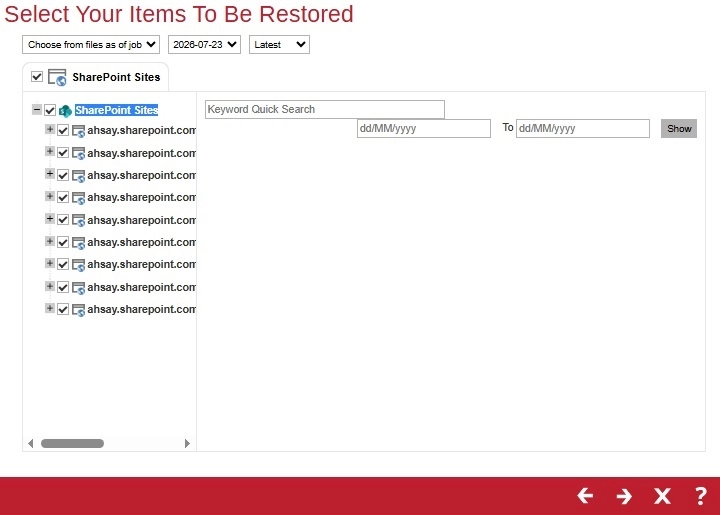This screenshot has width=720, height=515.
Task: Expand the first ahsay.sharepoint.com tree node
Action: pos(50,129)
